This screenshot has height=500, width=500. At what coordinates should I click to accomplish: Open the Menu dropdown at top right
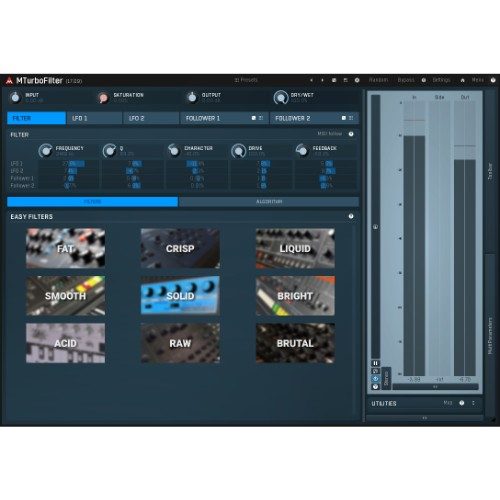pyautogui.click(x=478, y=80)
